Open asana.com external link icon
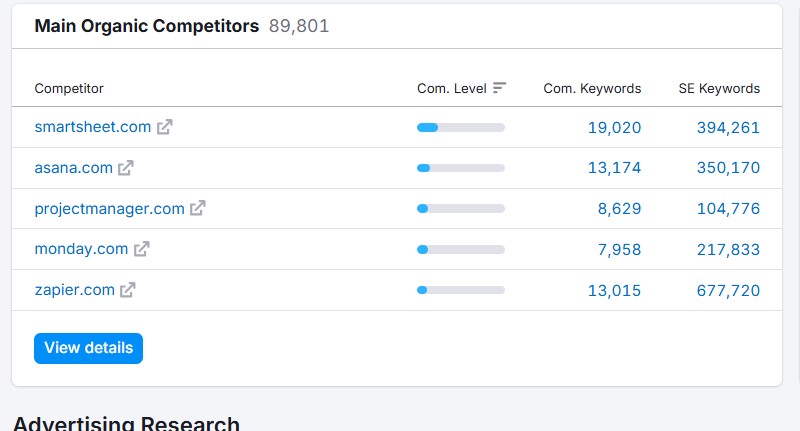The image size is (800, 431). point(126,168)
